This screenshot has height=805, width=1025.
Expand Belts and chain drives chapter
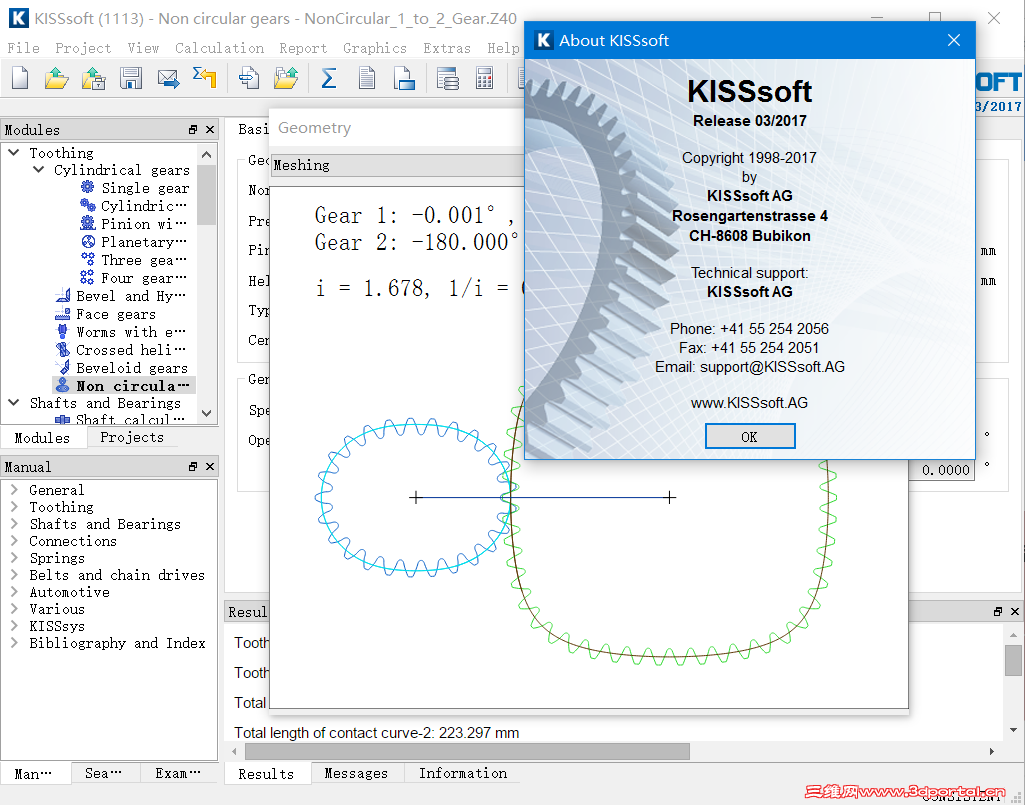[14, 574]
